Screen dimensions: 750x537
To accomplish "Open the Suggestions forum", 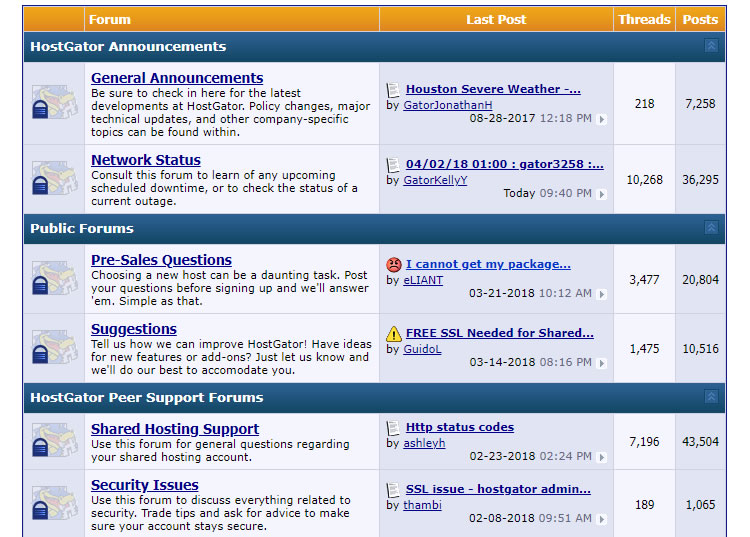I will coord(134,329).
